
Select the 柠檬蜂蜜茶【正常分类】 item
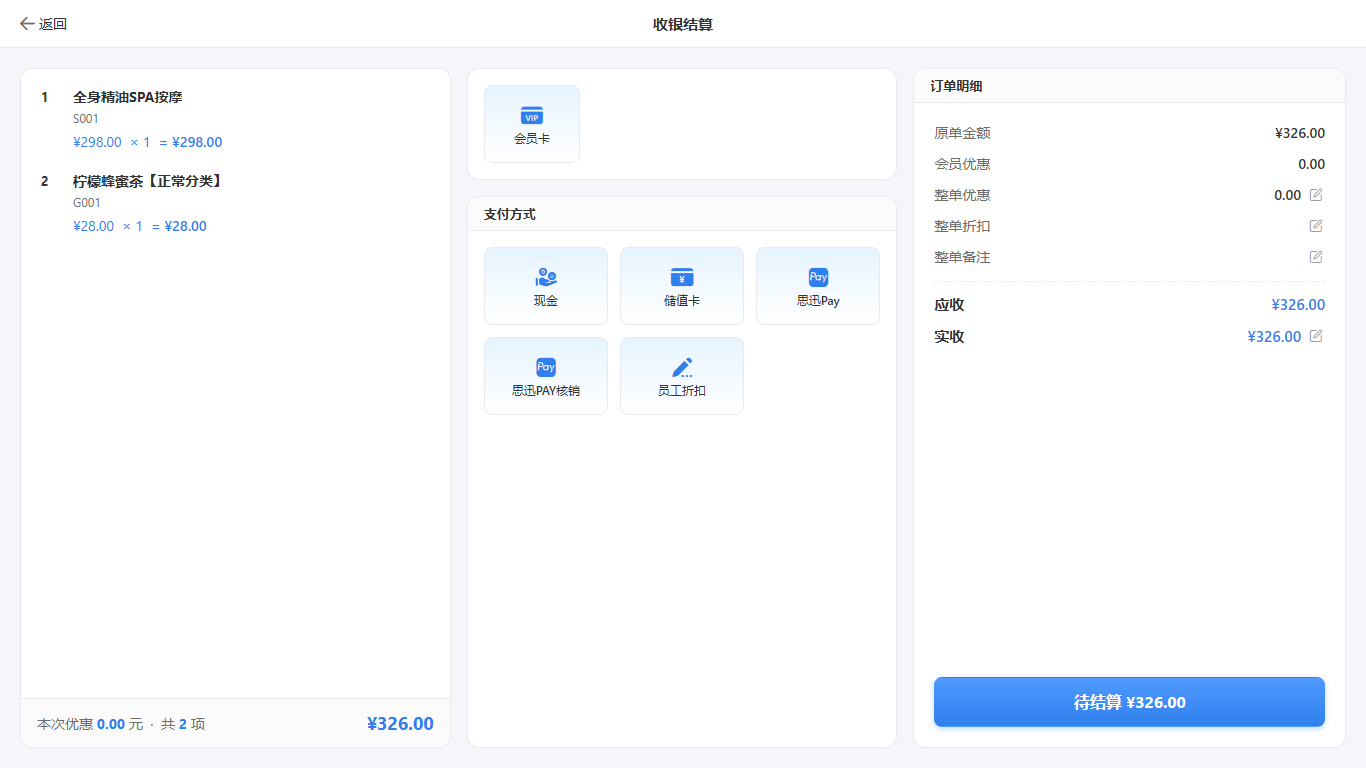147,181
